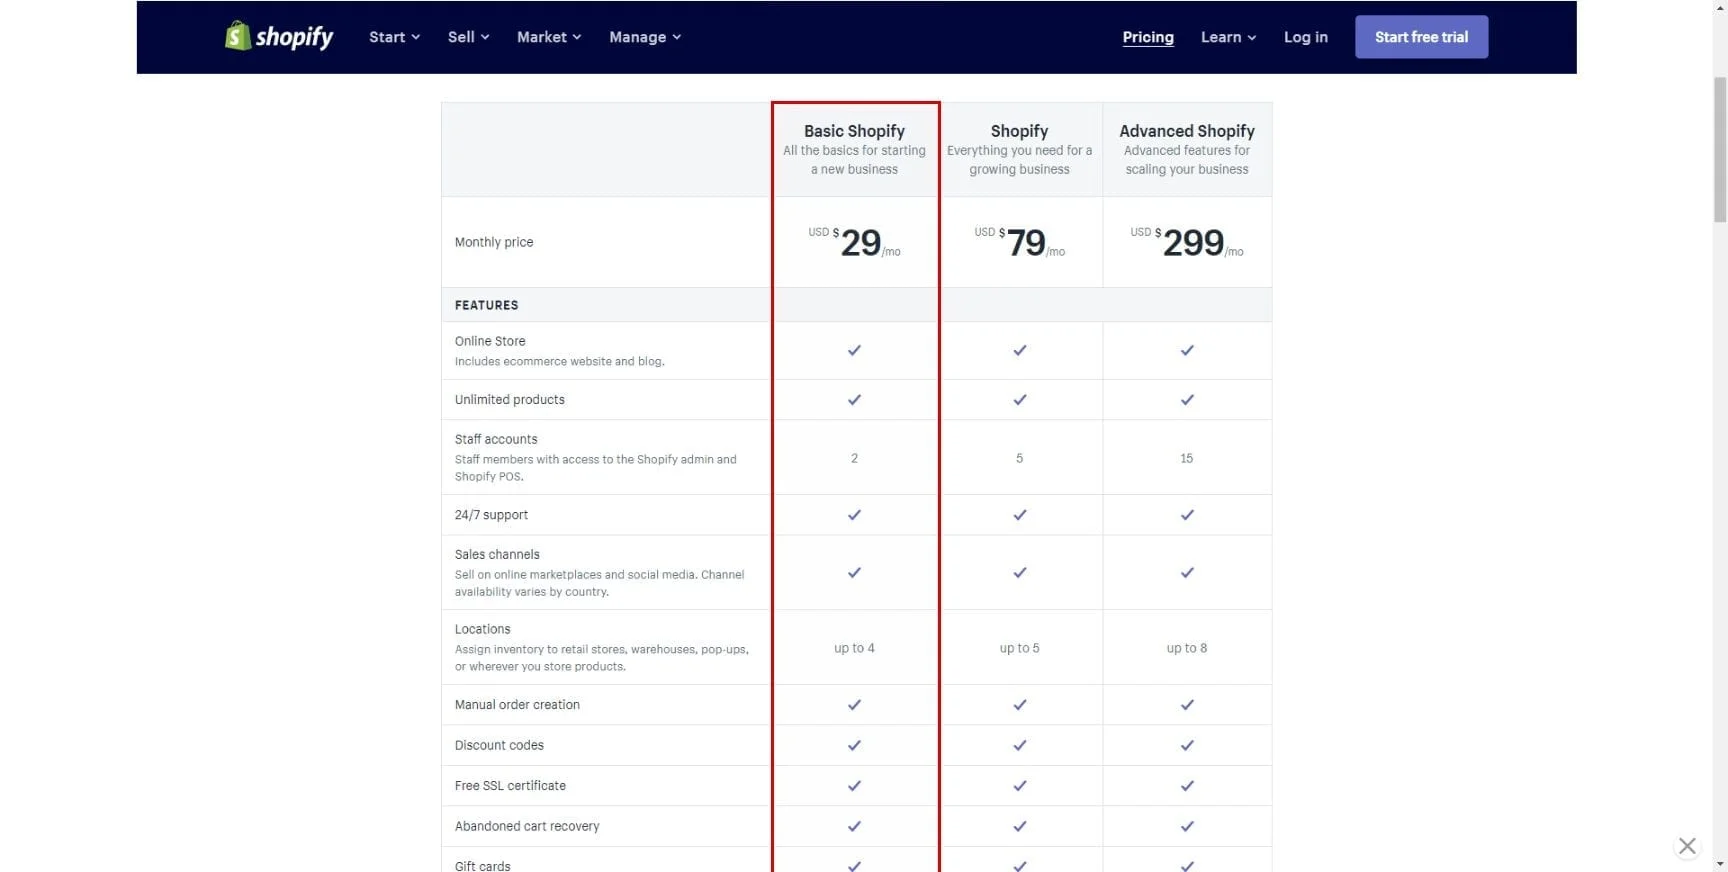Click the $79 monthly price
The width and height of the screenshot is (1728, 872).
tap(1020, 242)
